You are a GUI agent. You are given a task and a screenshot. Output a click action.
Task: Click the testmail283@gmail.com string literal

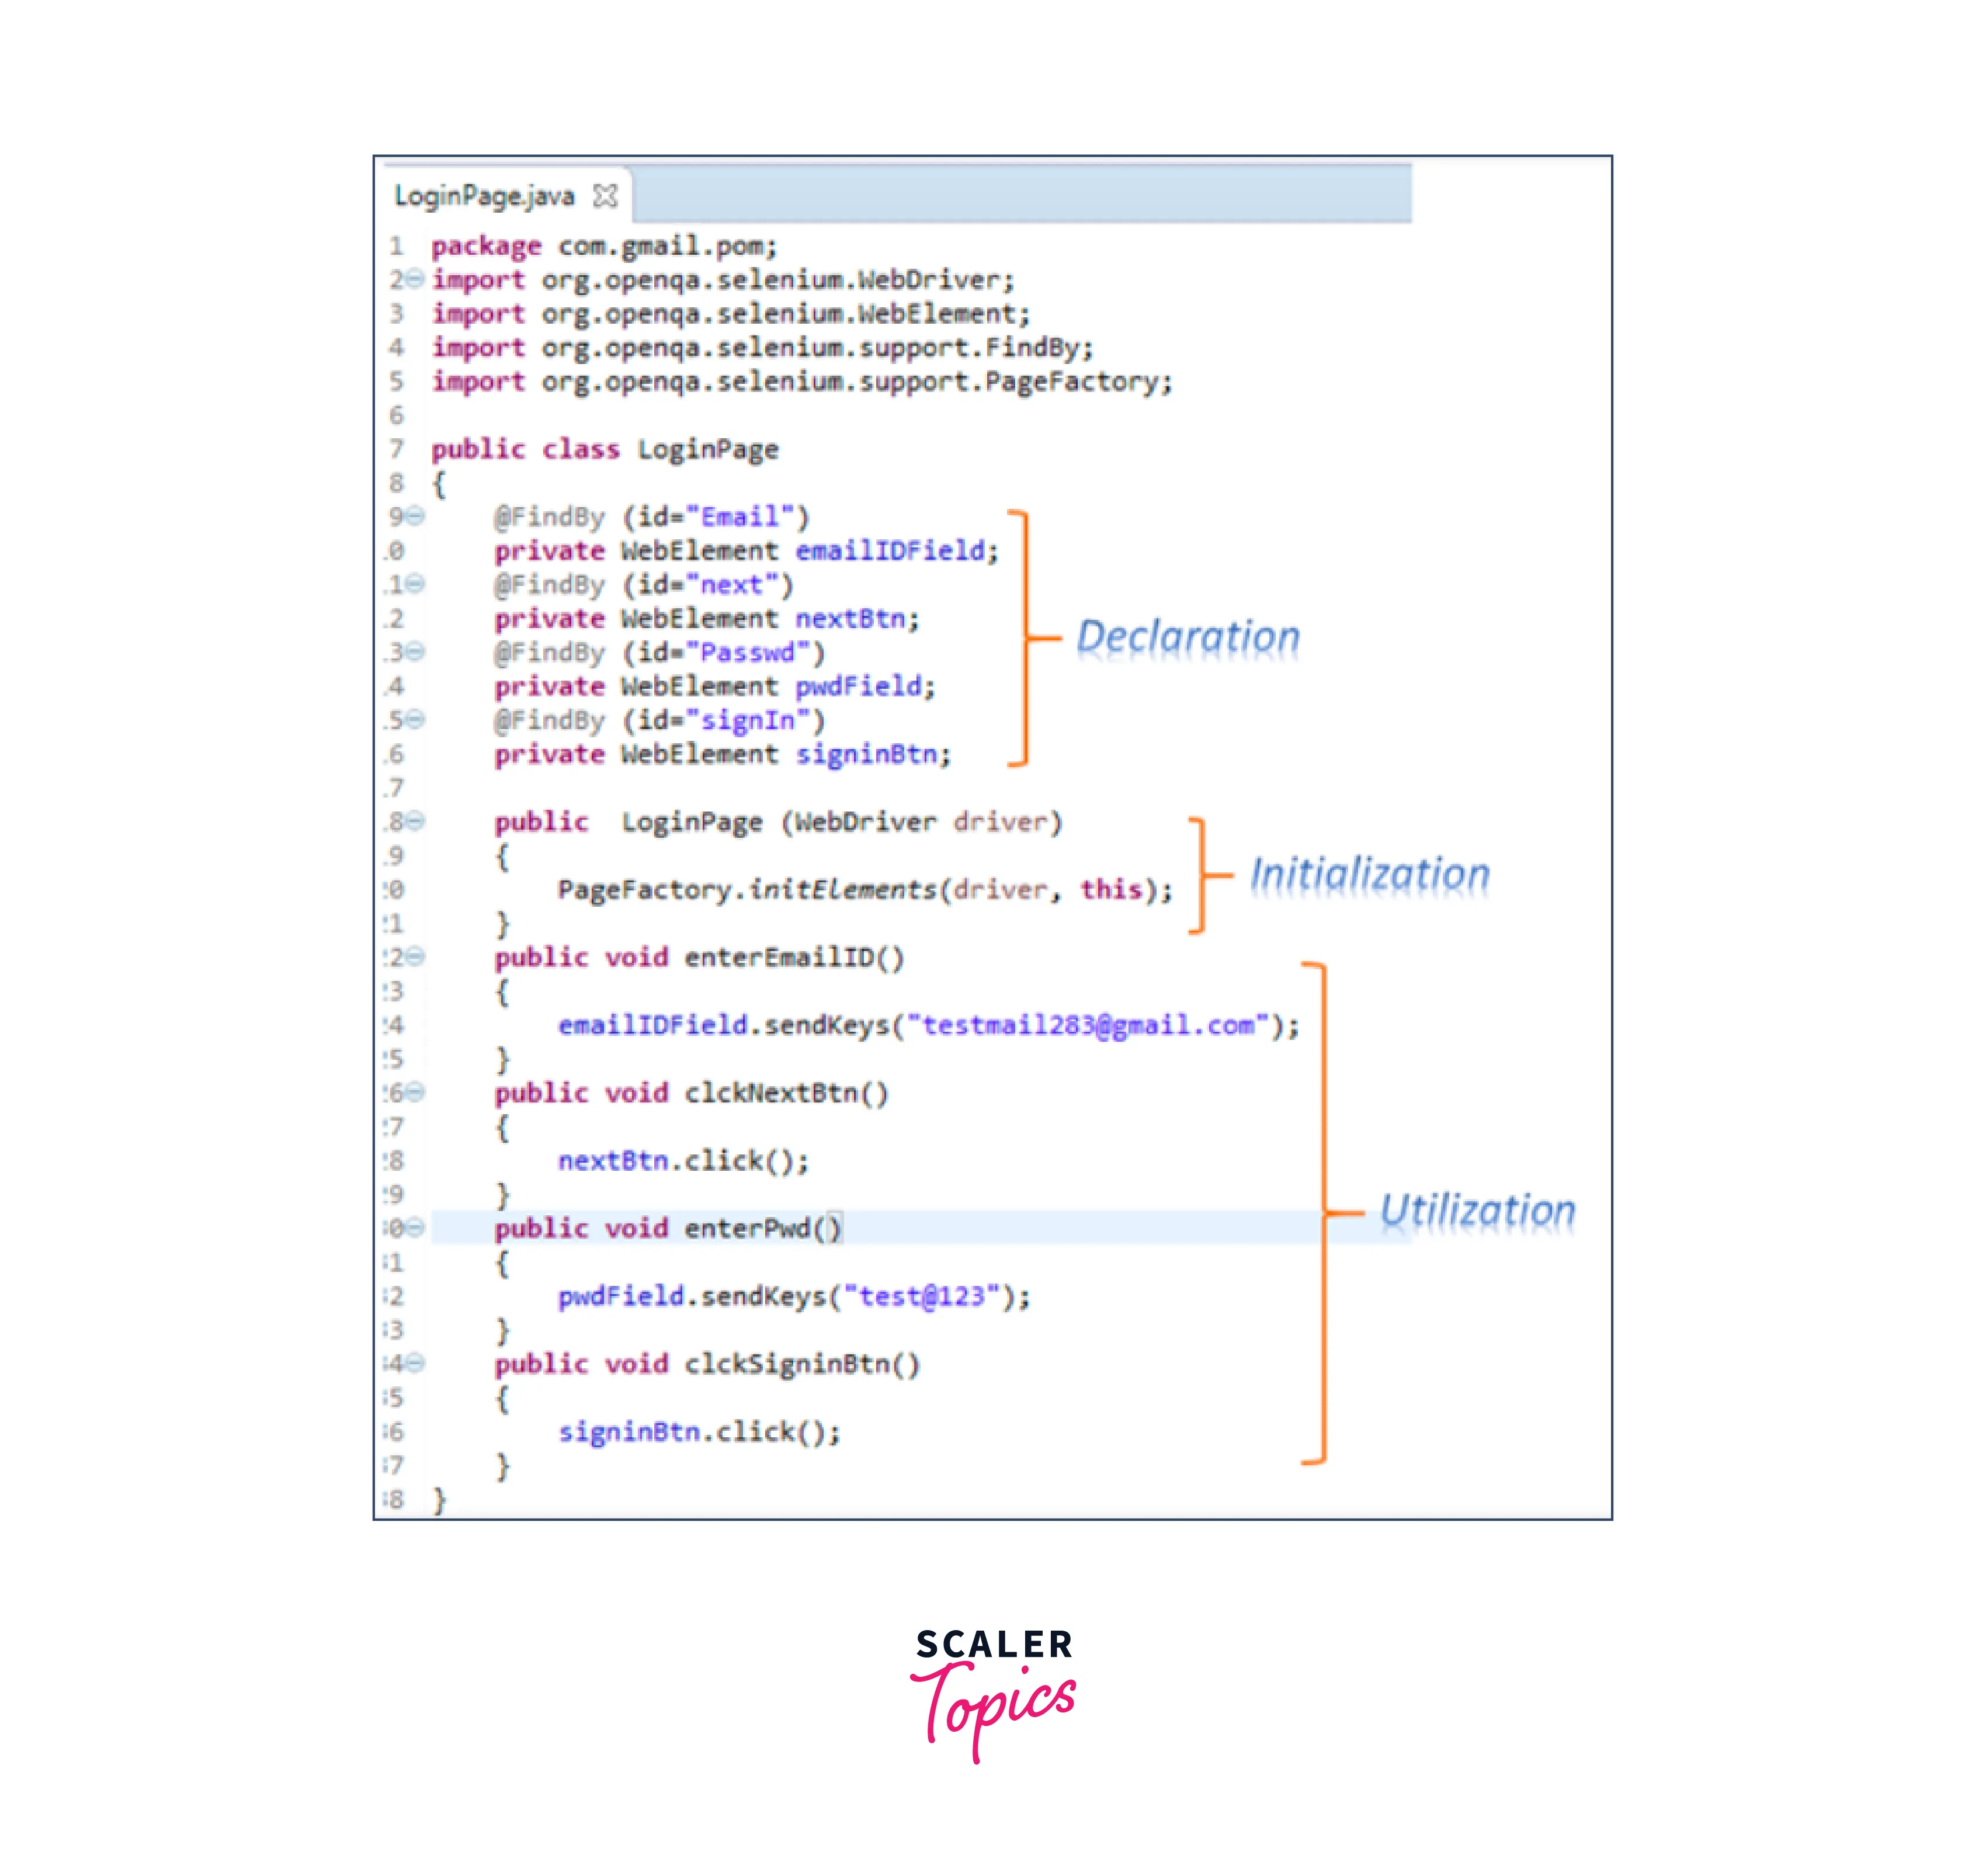click(1088, 1025)
